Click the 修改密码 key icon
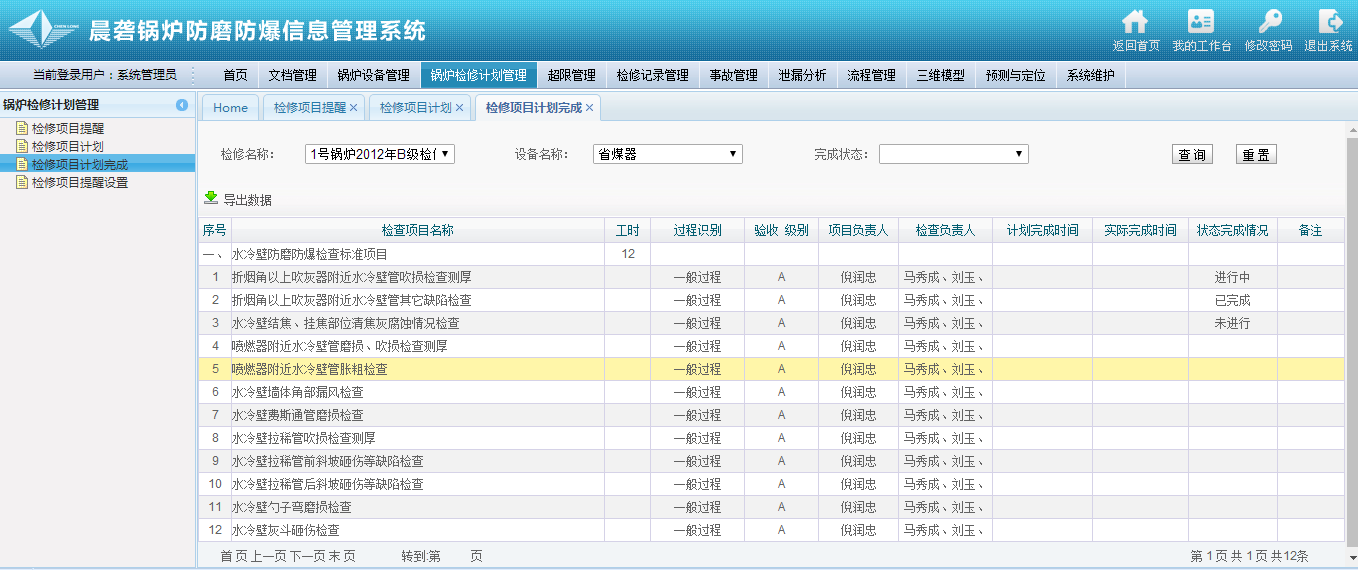The width and height of the screenshot is (1358, 570). click(1268, 22)
